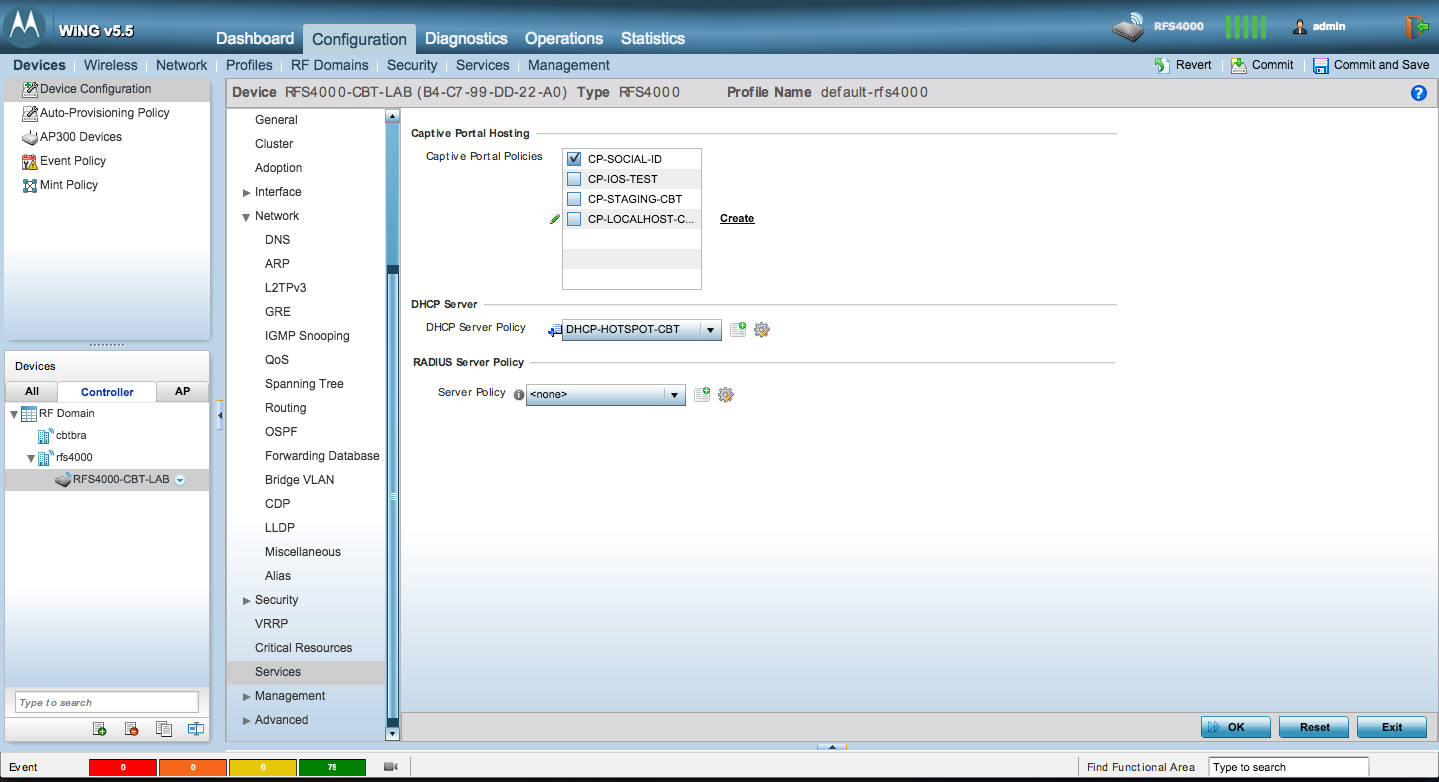The width and height of the screenshot is (1439, 782).
Task: Click the Auto-Provisioning Policy icon
Action: [x=30, y=113]
